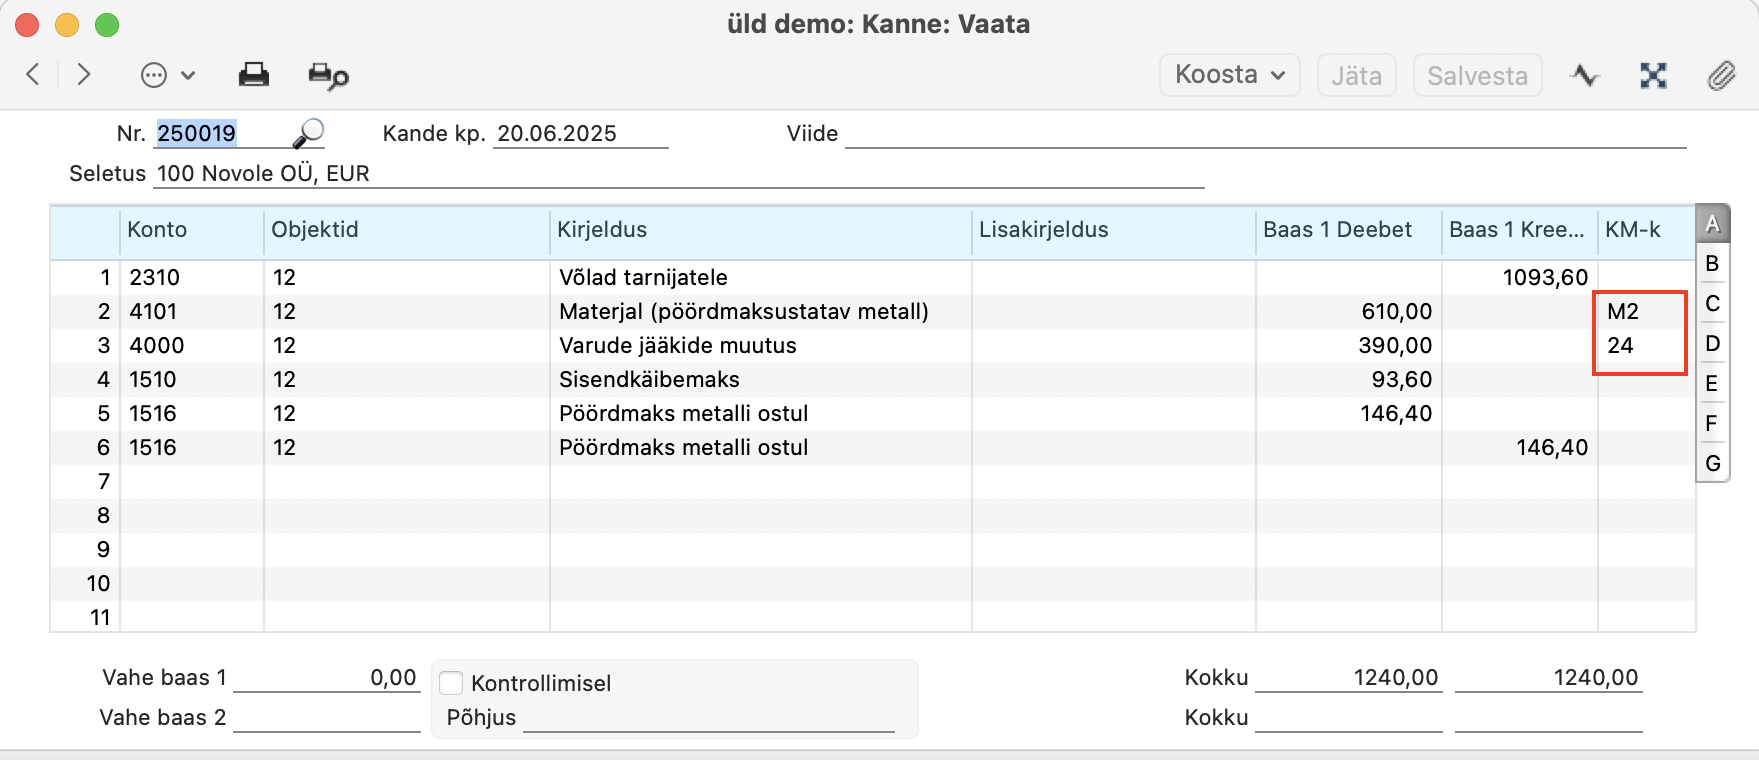Click the Jäta button
Image resolution: width=1759 pixels, height=760 pixels.
tap(1356, 76)
